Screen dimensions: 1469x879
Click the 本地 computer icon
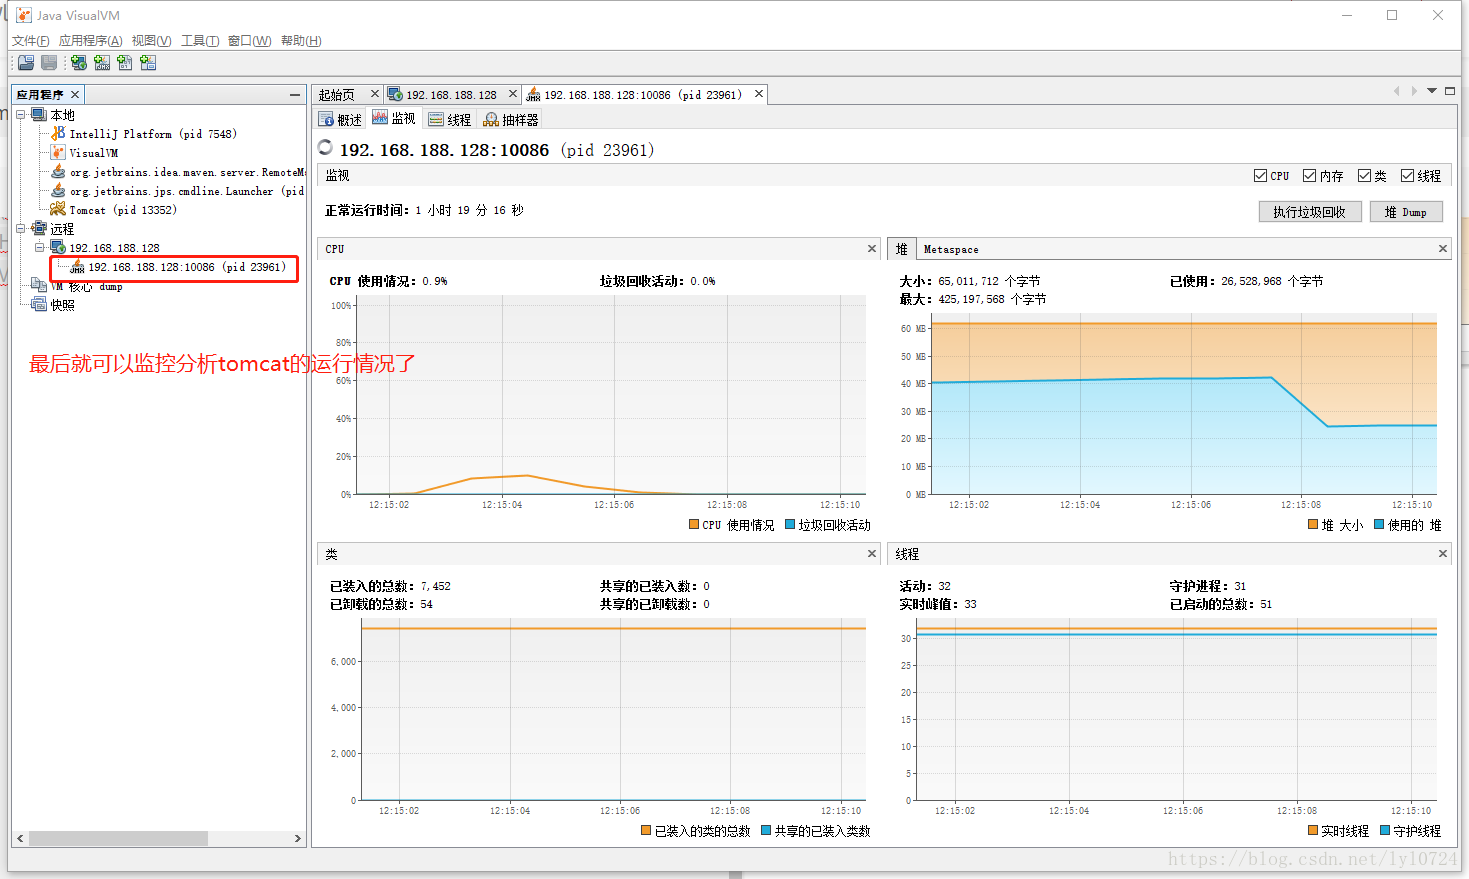(x=39, y=115)
